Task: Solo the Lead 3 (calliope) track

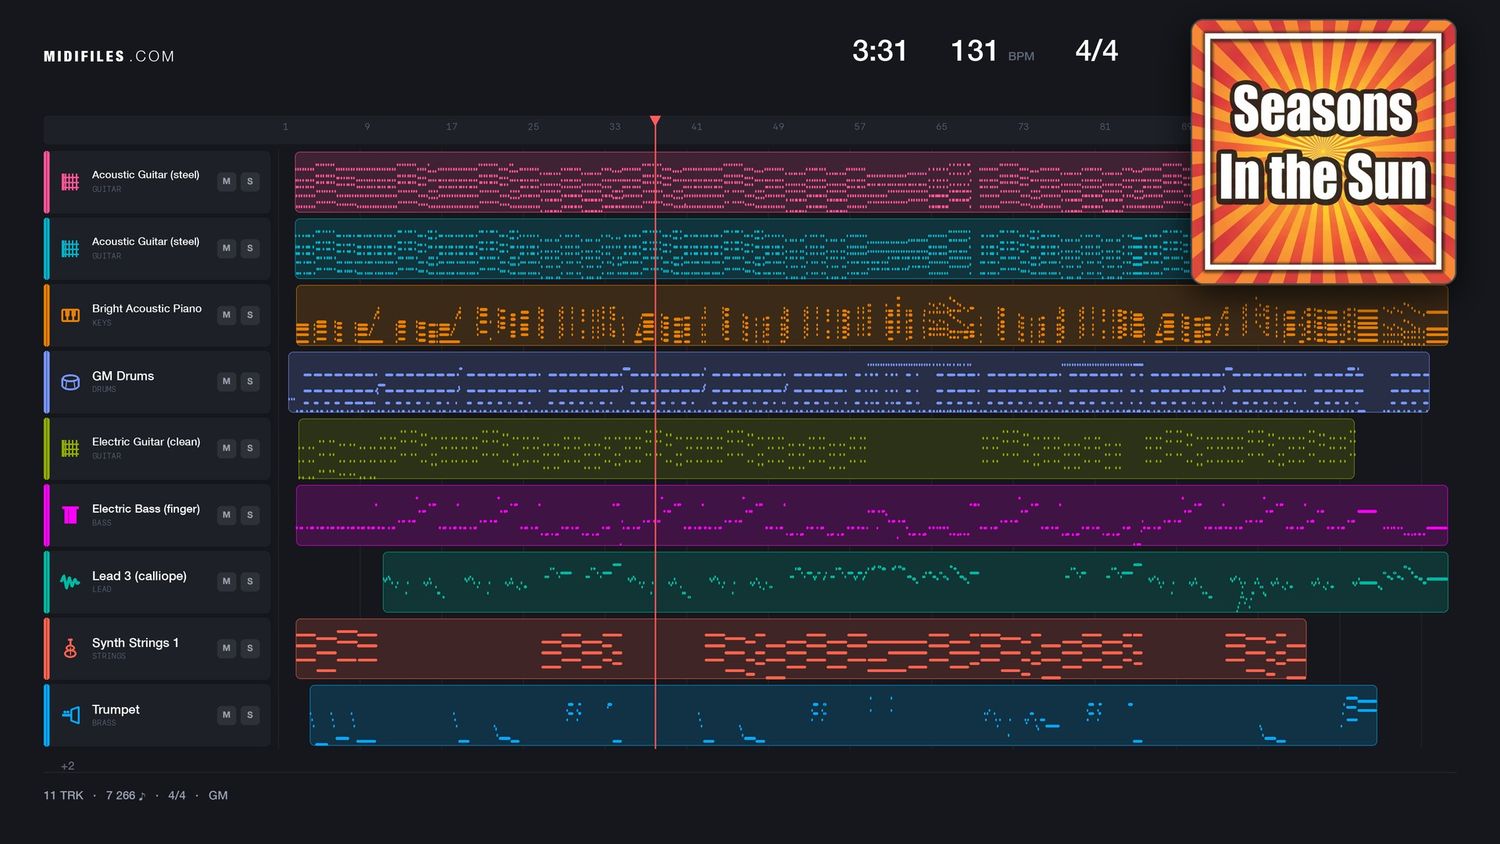Action: tap(250, 582)
